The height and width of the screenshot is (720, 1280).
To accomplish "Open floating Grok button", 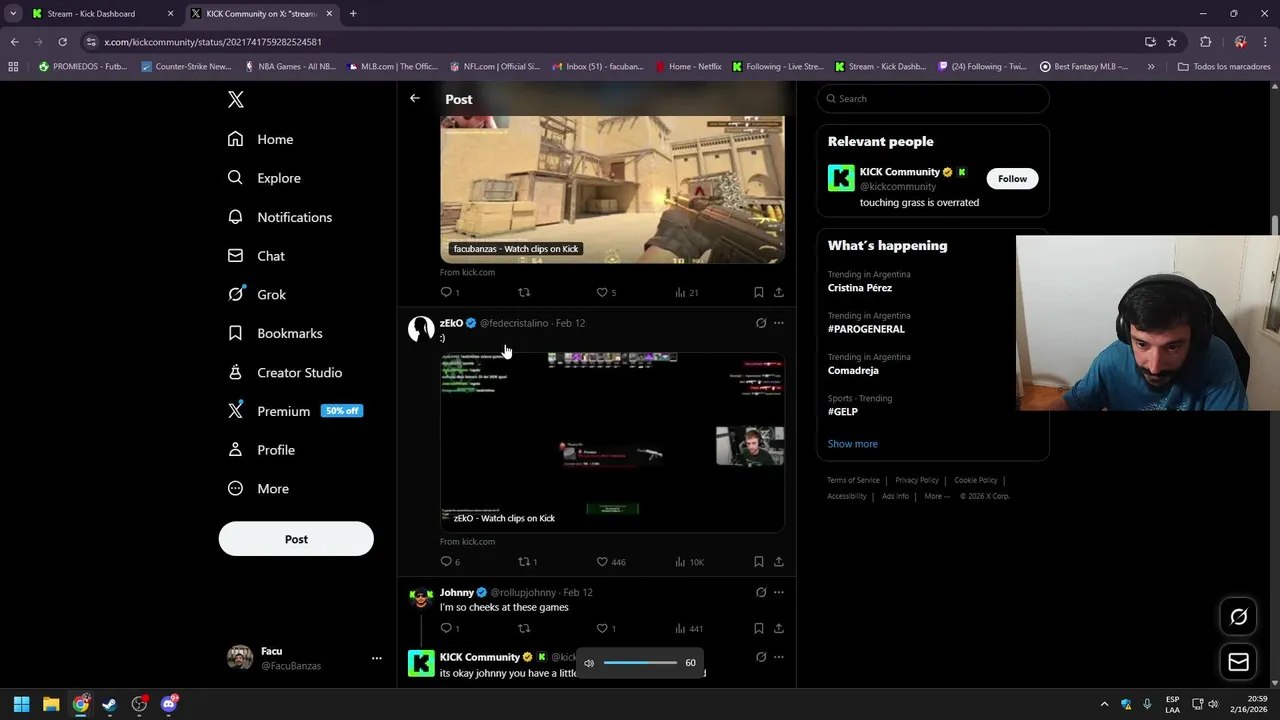I will [x=1238, y=617].
